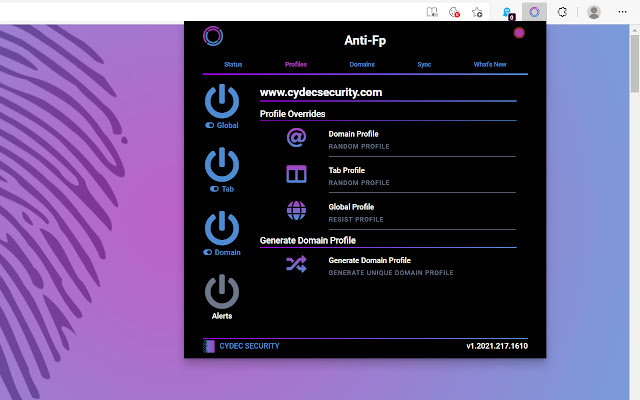The height and width of the screenshot is (400, 640).
Task: Go to the Sync tab
Action: pyautogui.click(x=424, y=64)
